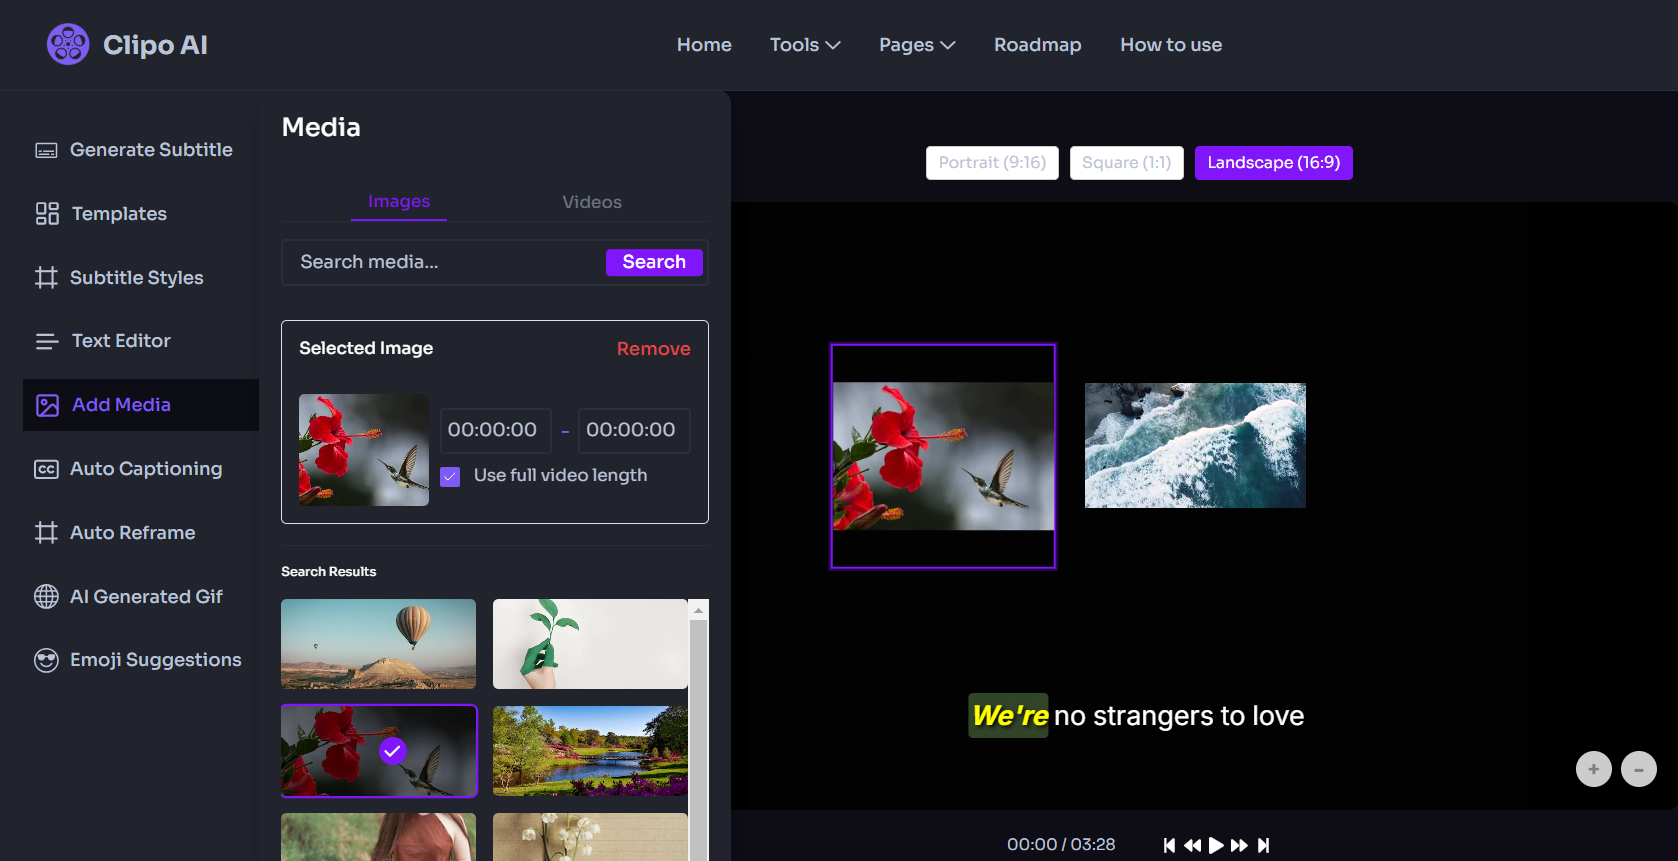Select Square (1:1) aspect ratio
Viewport: 1678px width, 861px height.
coord(1127,163)
